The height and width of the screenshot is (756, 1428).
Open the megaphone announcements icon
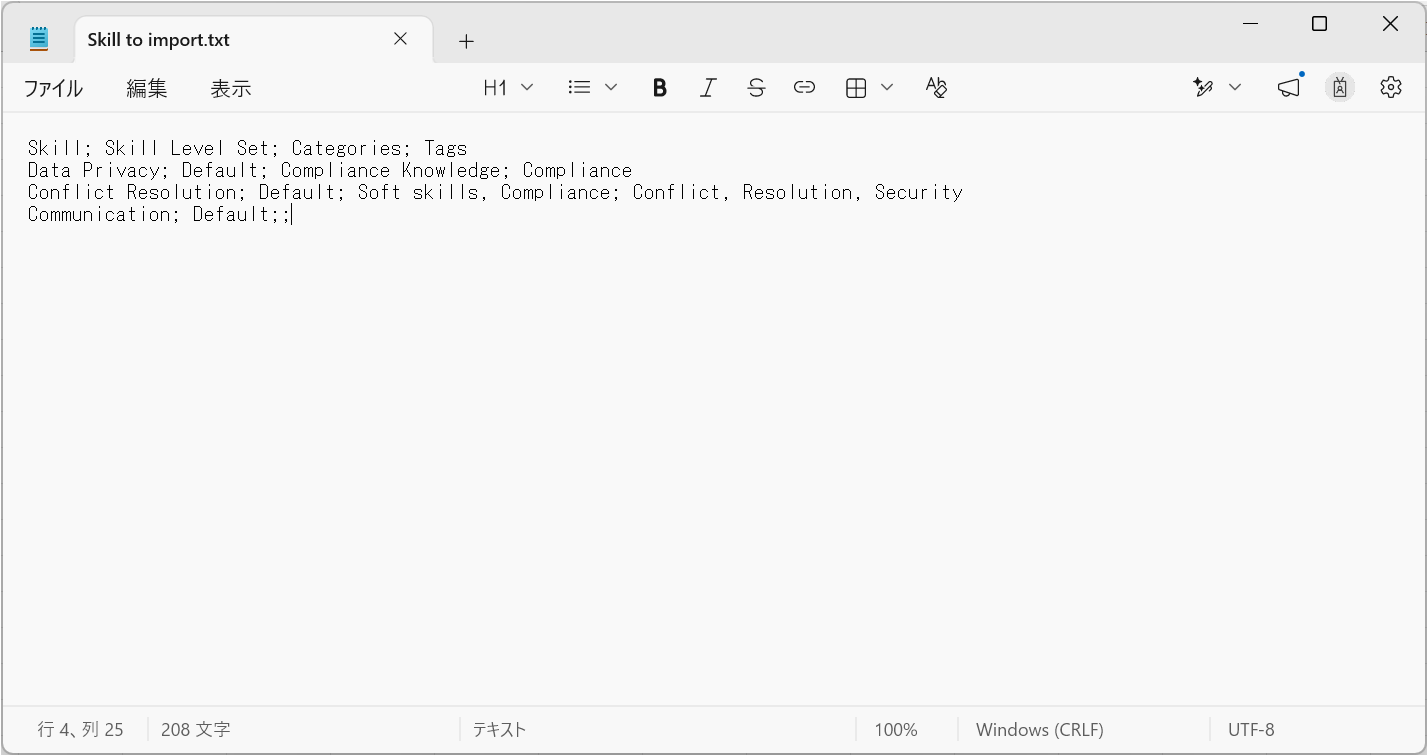click(x=1290, y=88)
